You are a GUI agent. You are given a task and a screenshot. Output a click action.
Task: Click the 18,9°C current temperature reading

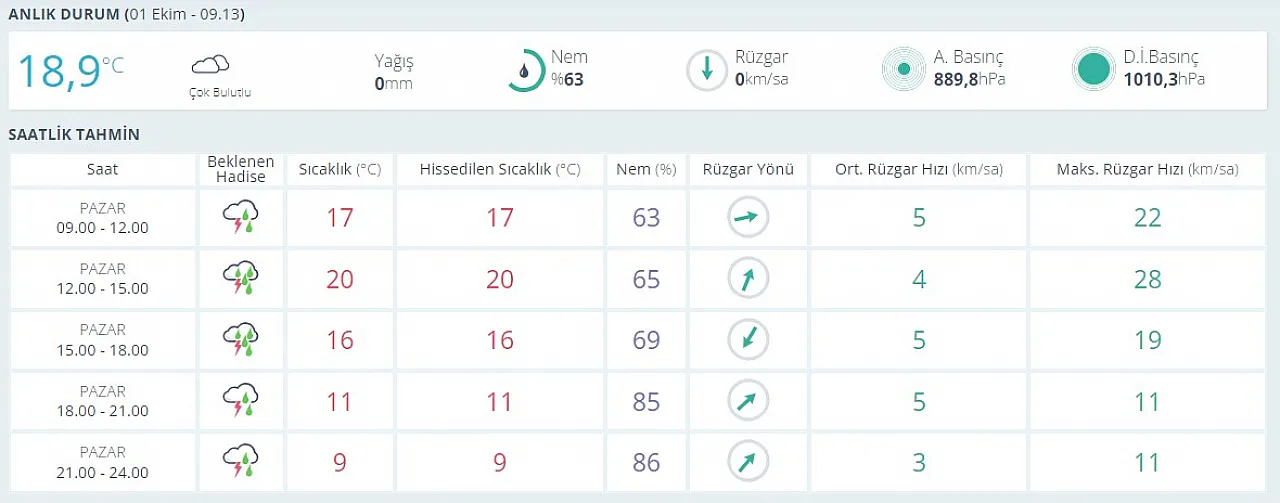coord(70,71)
